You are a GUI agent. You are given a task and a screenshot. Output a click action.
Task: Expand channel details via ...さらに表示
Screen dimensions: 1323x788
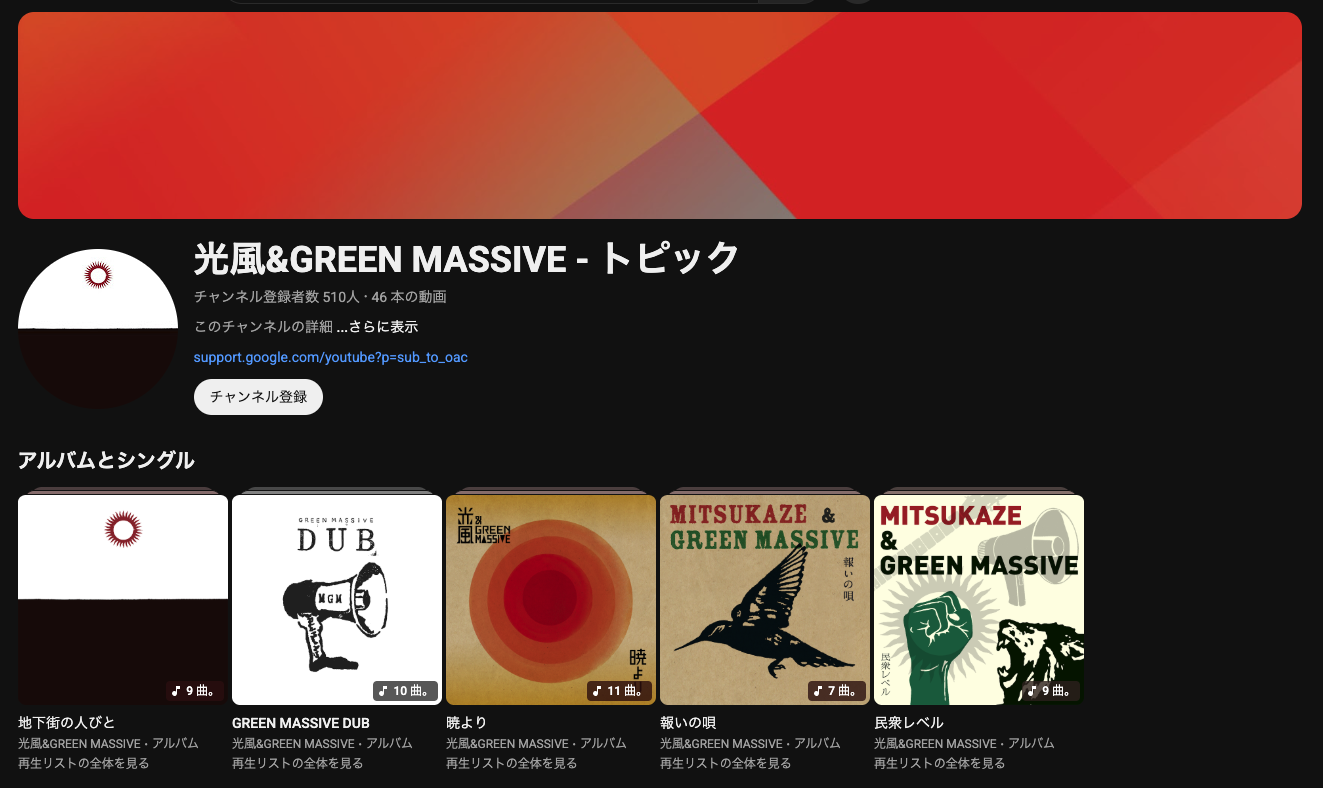click(377, 327)
